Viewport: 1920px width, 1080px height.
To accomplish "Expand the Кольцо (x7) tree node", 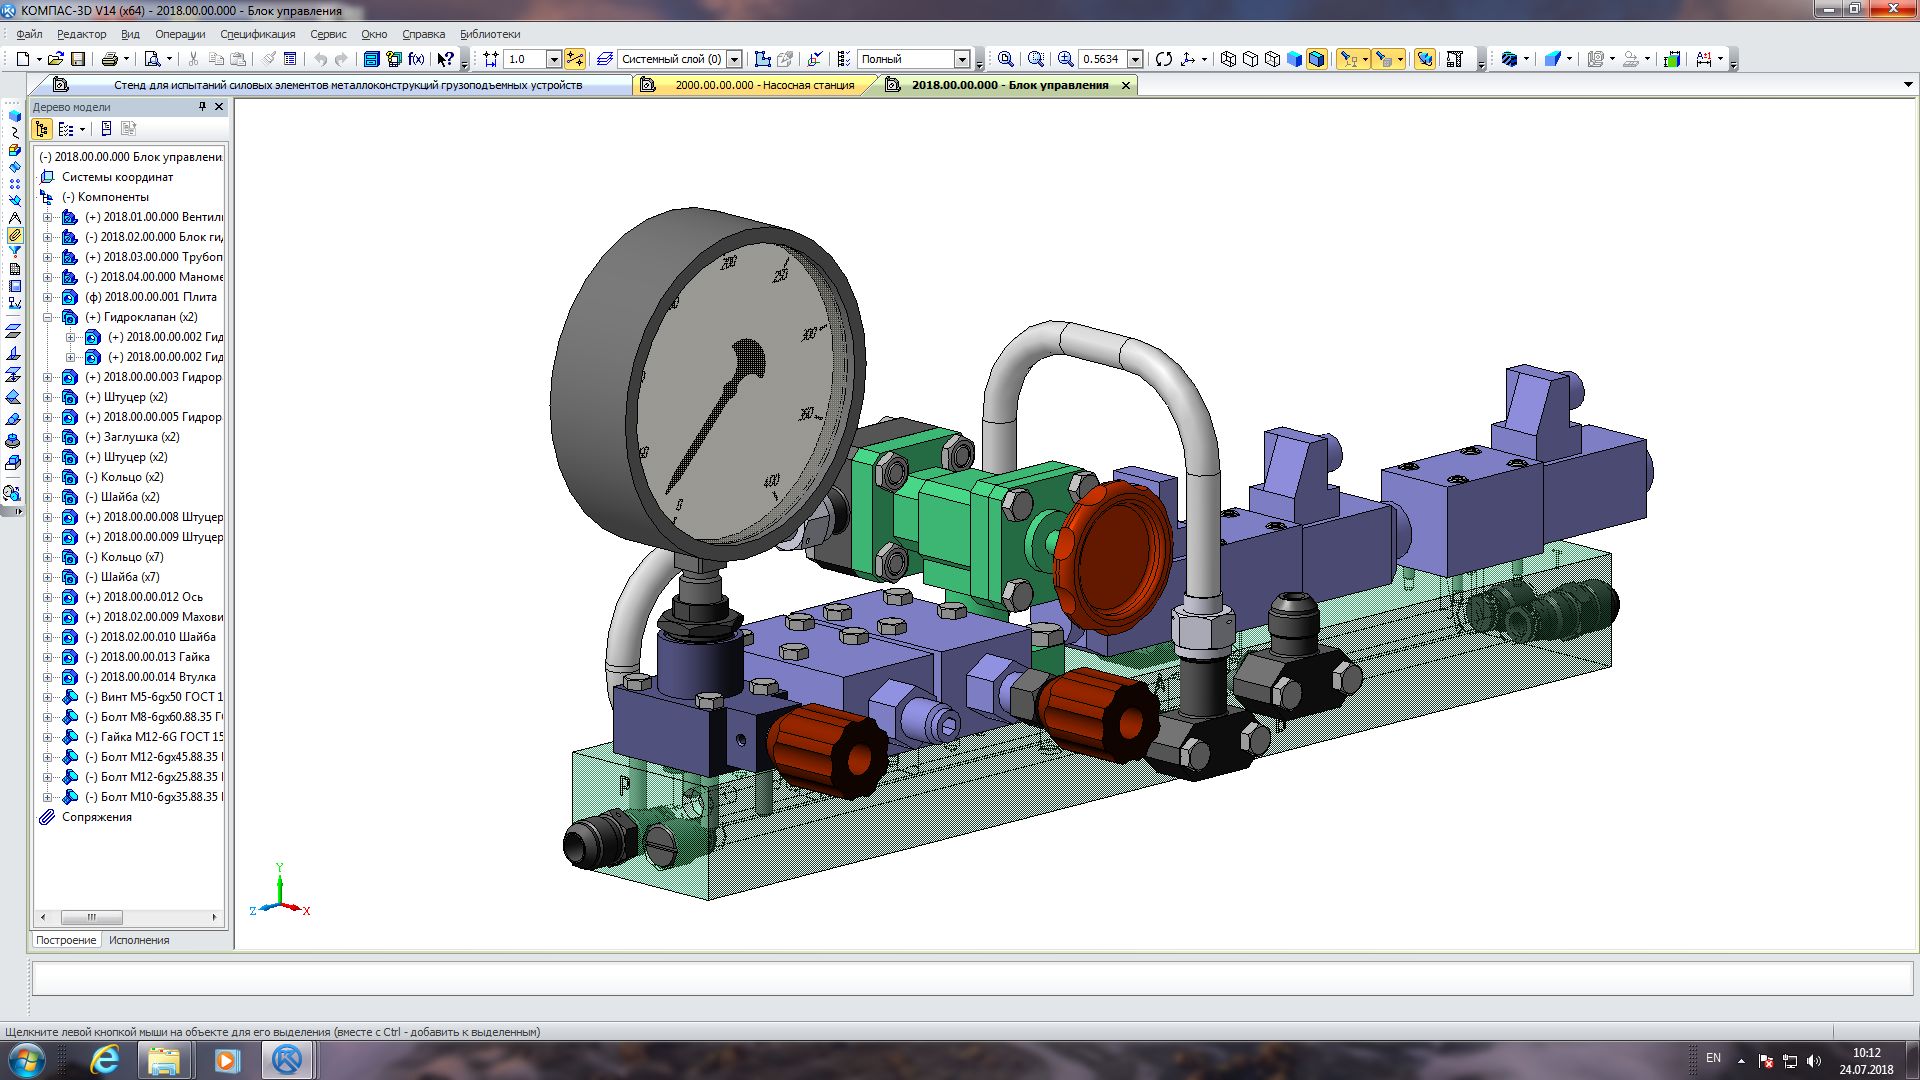I will point(47,557).
